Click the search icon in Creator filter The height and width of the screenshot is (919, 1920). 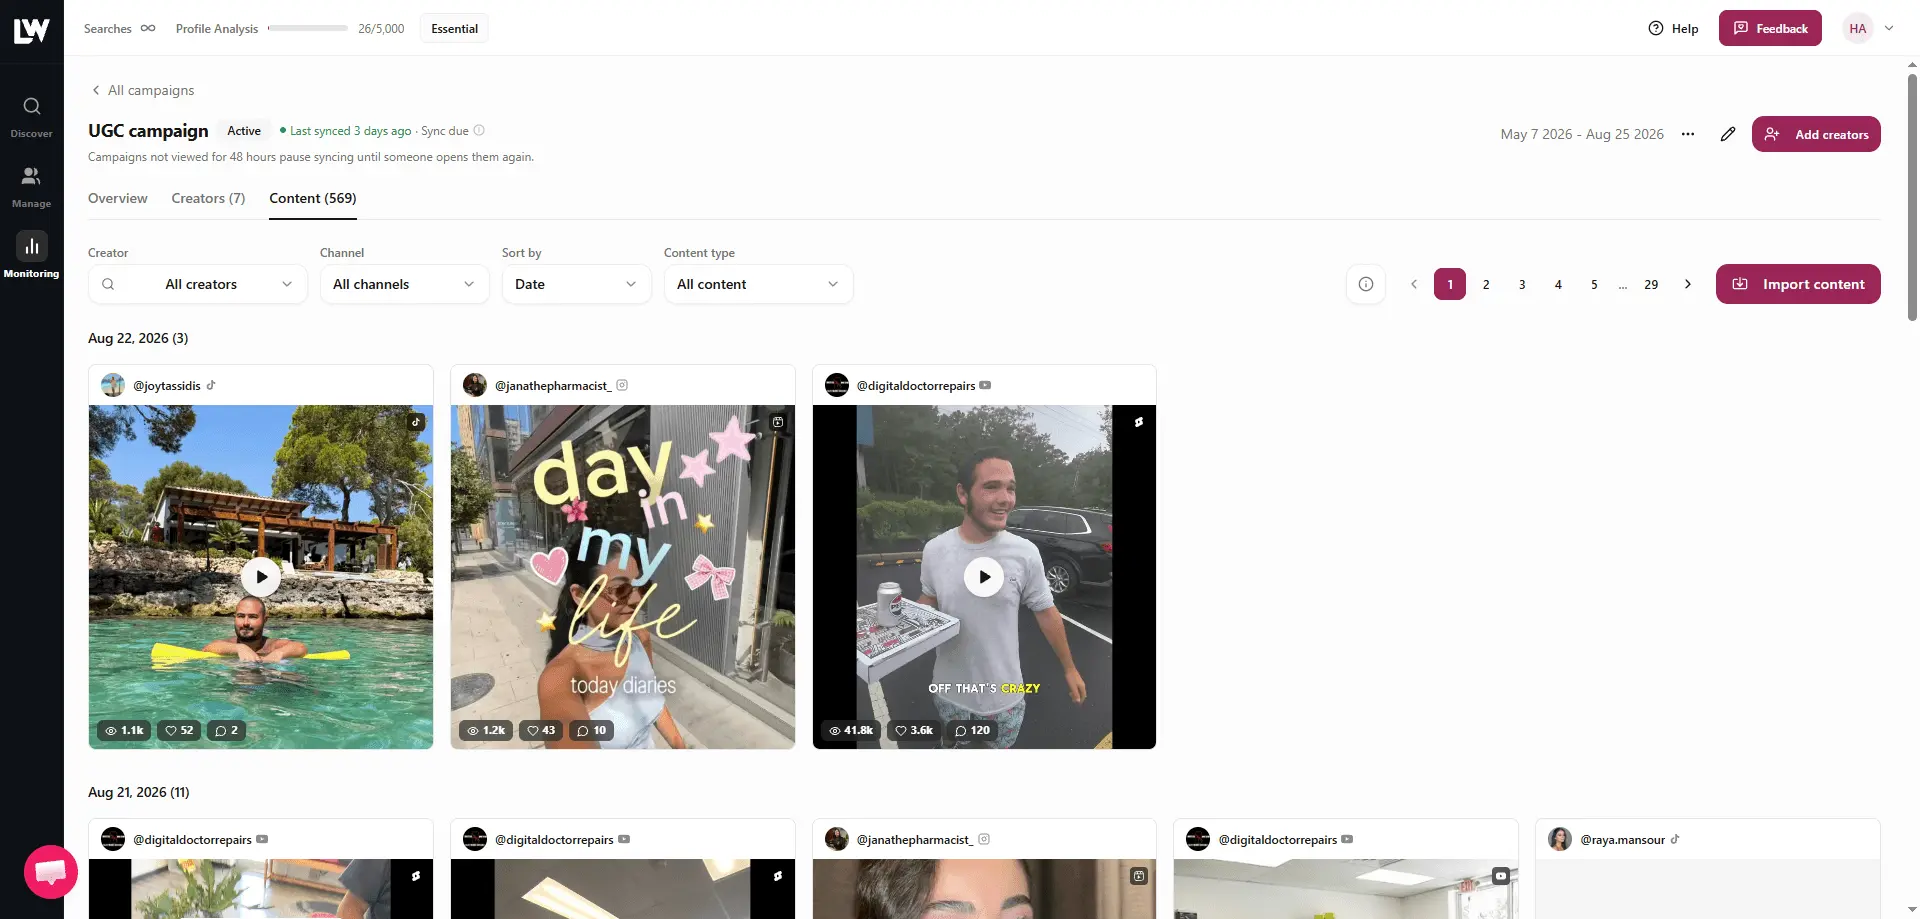(108, 284)
